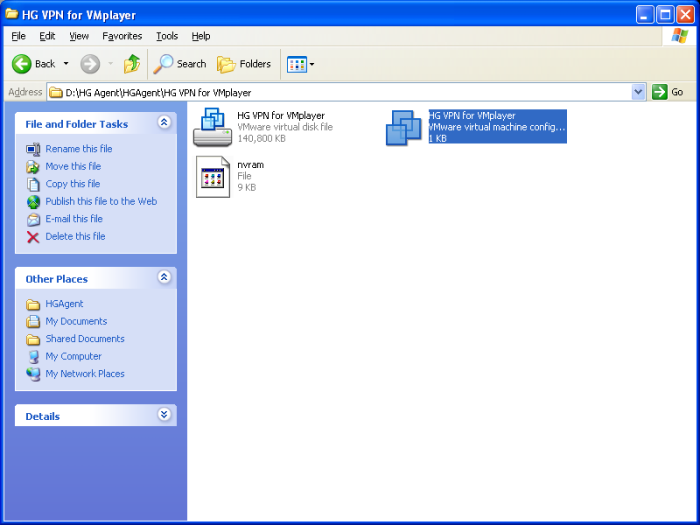The width and height of the screenshot is (700, 525).
Task: Click the My Network Places icon
Action: click(x=33, y=374)
